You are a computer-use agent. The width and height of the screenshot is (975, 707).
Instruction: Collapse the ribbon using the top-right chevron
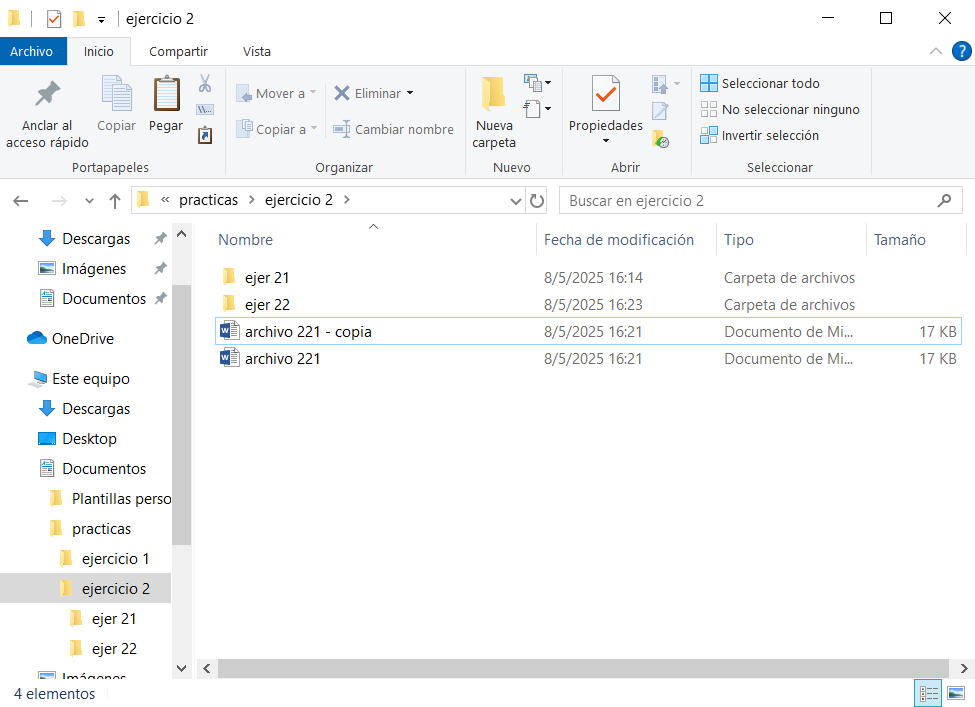click(x=936, y=51)
